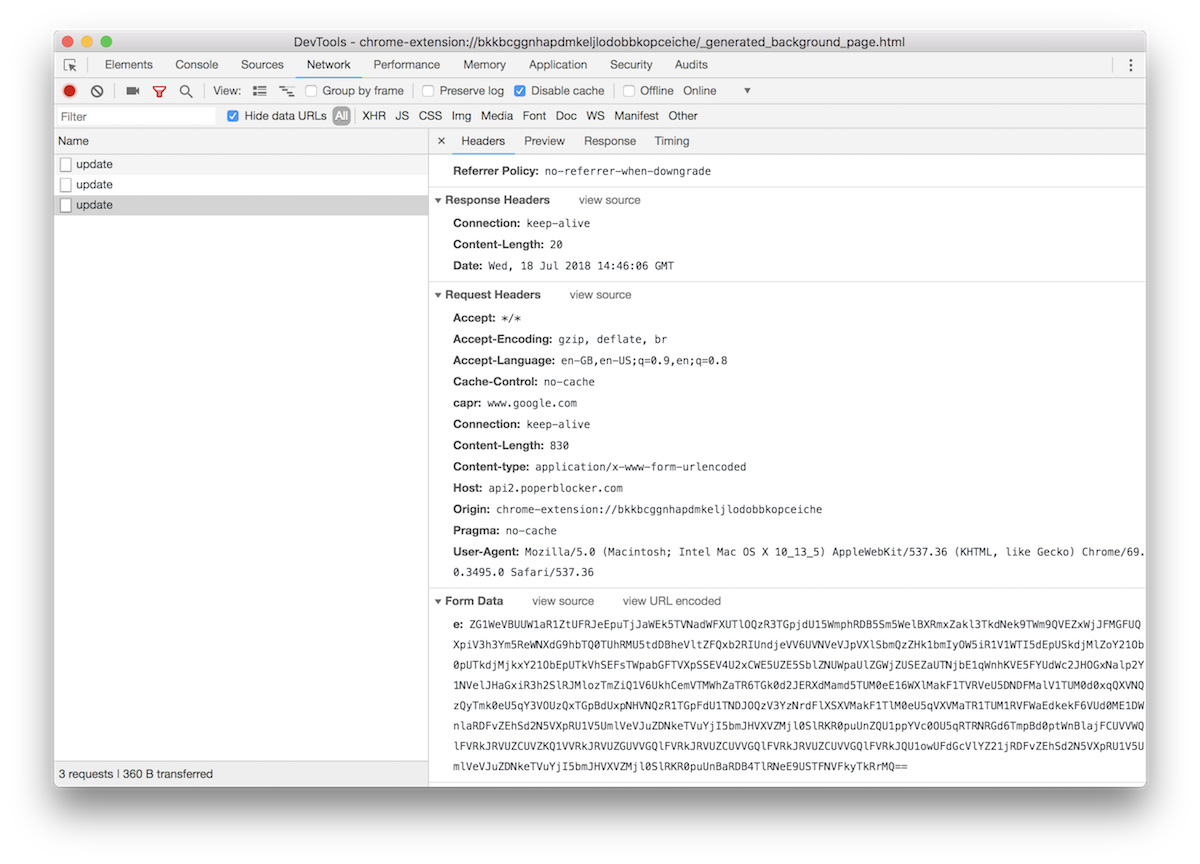Uncheck the Disable cache checkbox
The width and height of the screenshot is (1200, 864).
[520, 91]
